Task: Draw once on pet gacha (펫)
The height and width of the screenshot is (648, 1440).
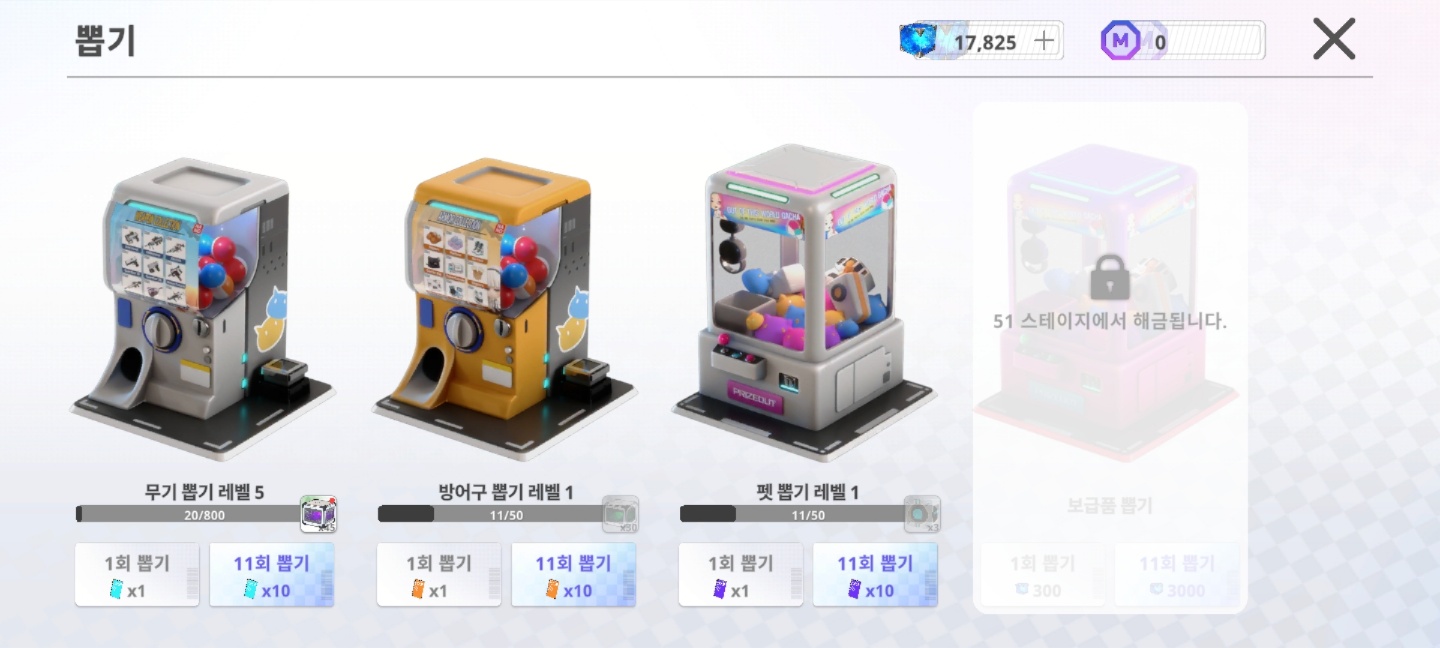Action: 741,575
